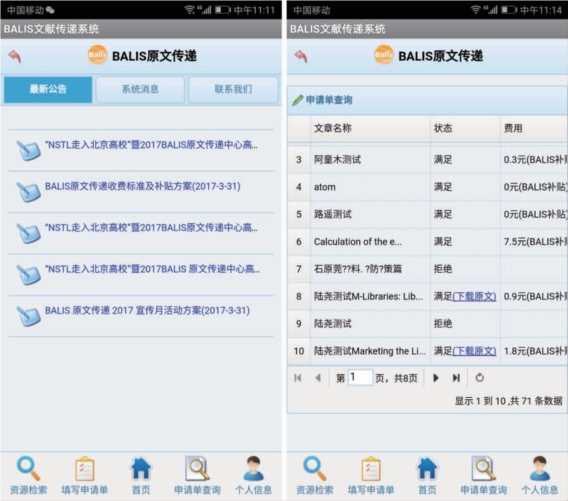Click note icon beside BALIS 原文传递 2017 宣传月 announcement
568x501 pixels.
click(x=28, y=316)
